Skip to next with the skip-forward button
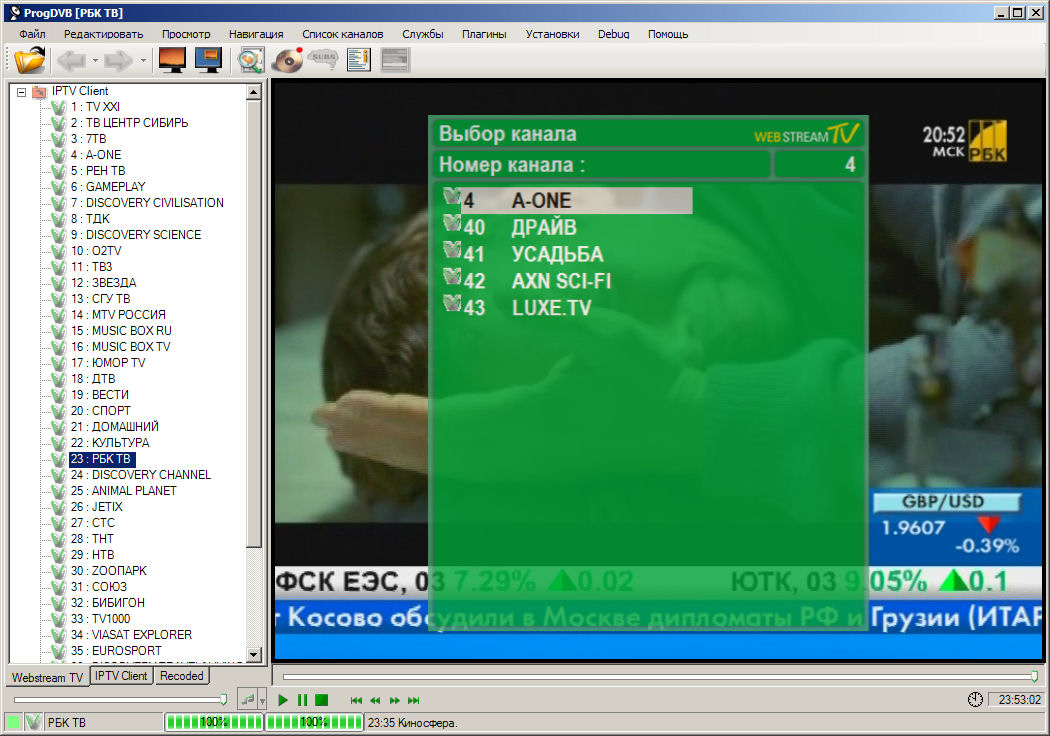The width and height of the screenshot is (1050, 736). point(414,701)
